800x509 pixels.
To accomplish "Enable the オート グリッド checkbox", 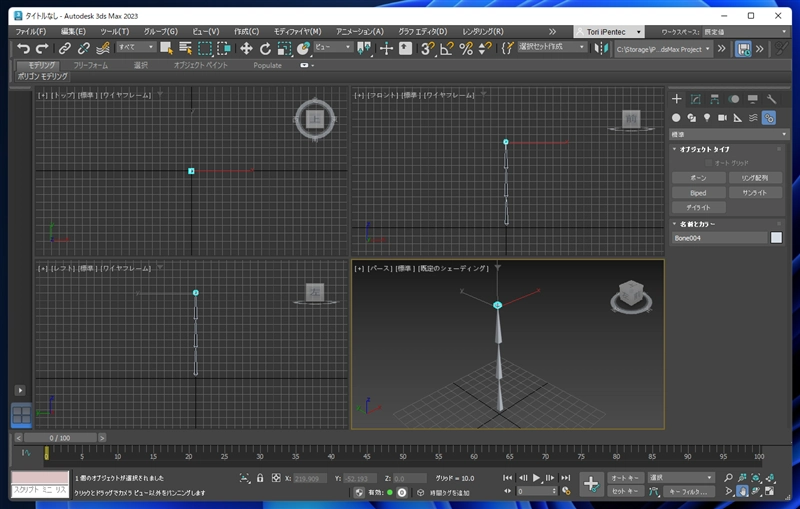I will (x=708, y=163).
